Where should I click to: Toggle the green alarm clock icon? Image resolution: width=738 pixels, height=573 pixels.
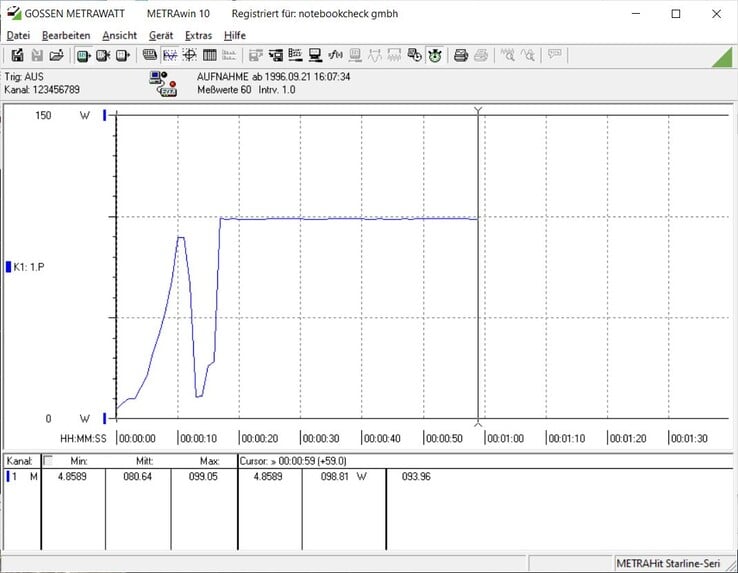coord(434,56)
